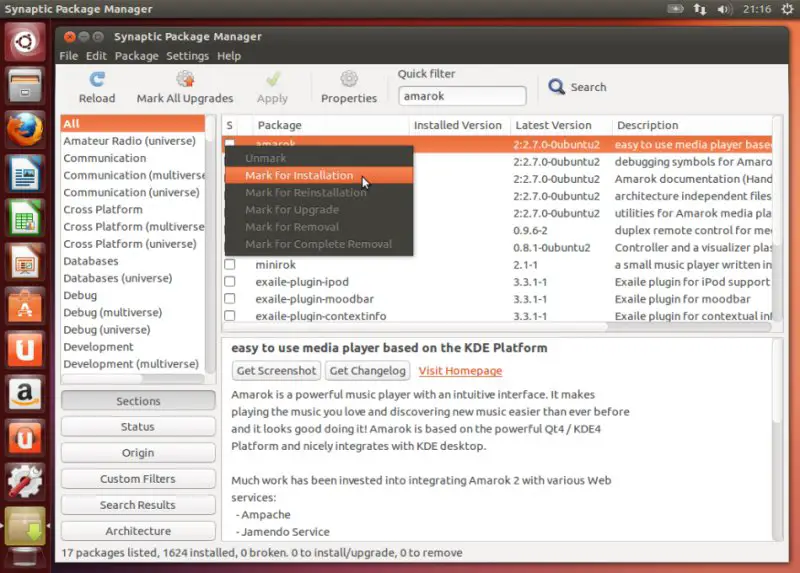Open the Help menu
Viewport: 800px width, 573px height.
229,56
